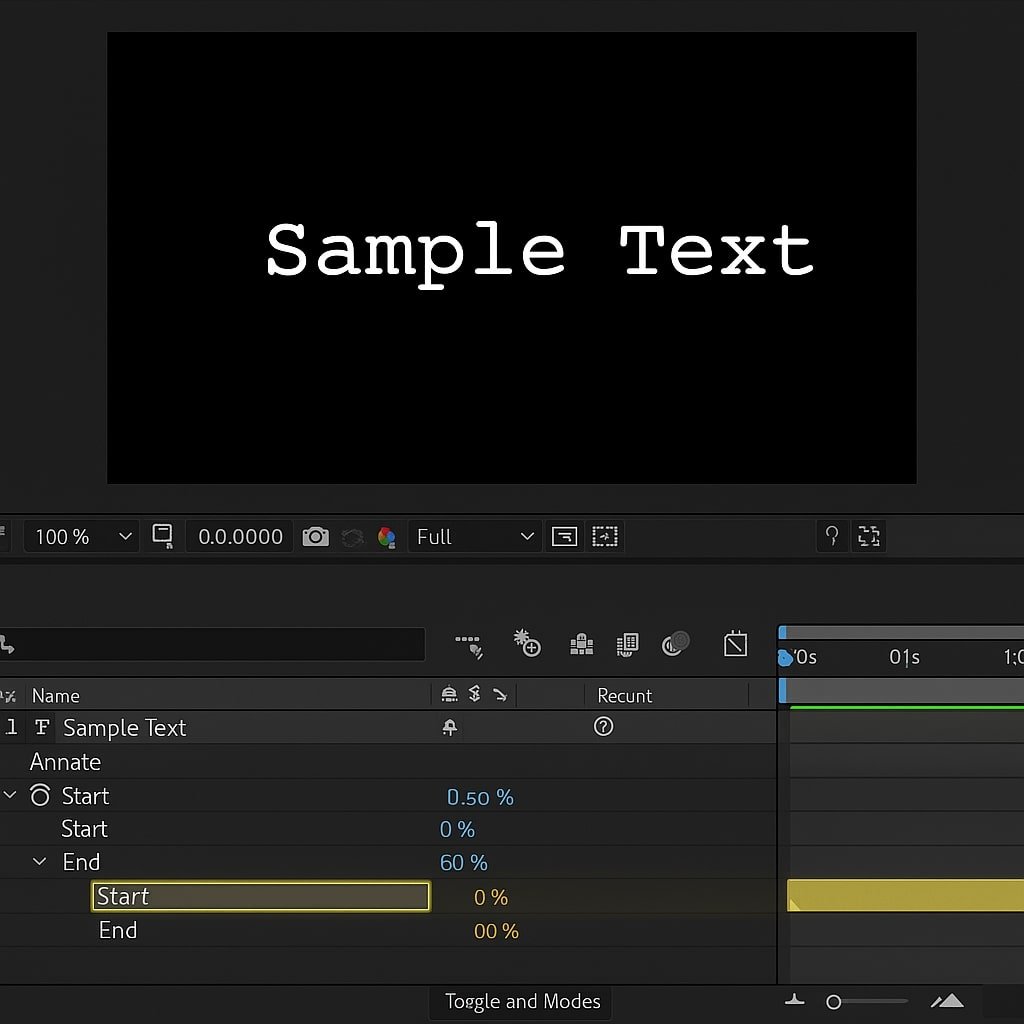This screenshot has width=1024, height=1024.
Task: Collapse the End property group
Action: coord(40,862)
